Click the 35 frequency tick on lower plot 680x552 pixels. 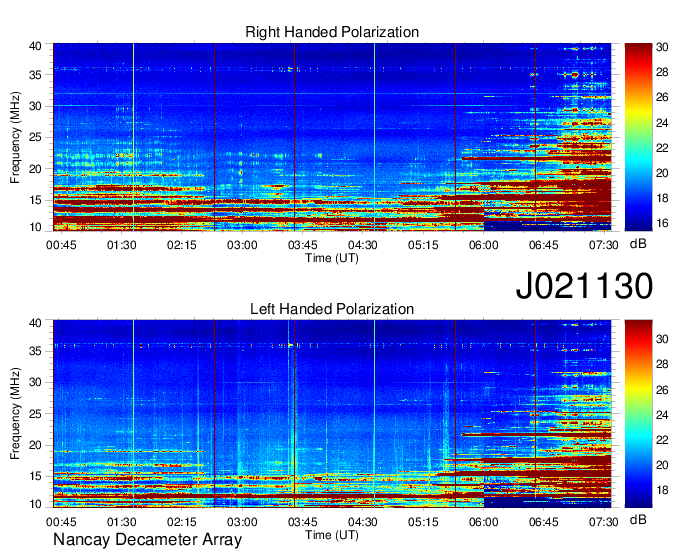[36, 351]
